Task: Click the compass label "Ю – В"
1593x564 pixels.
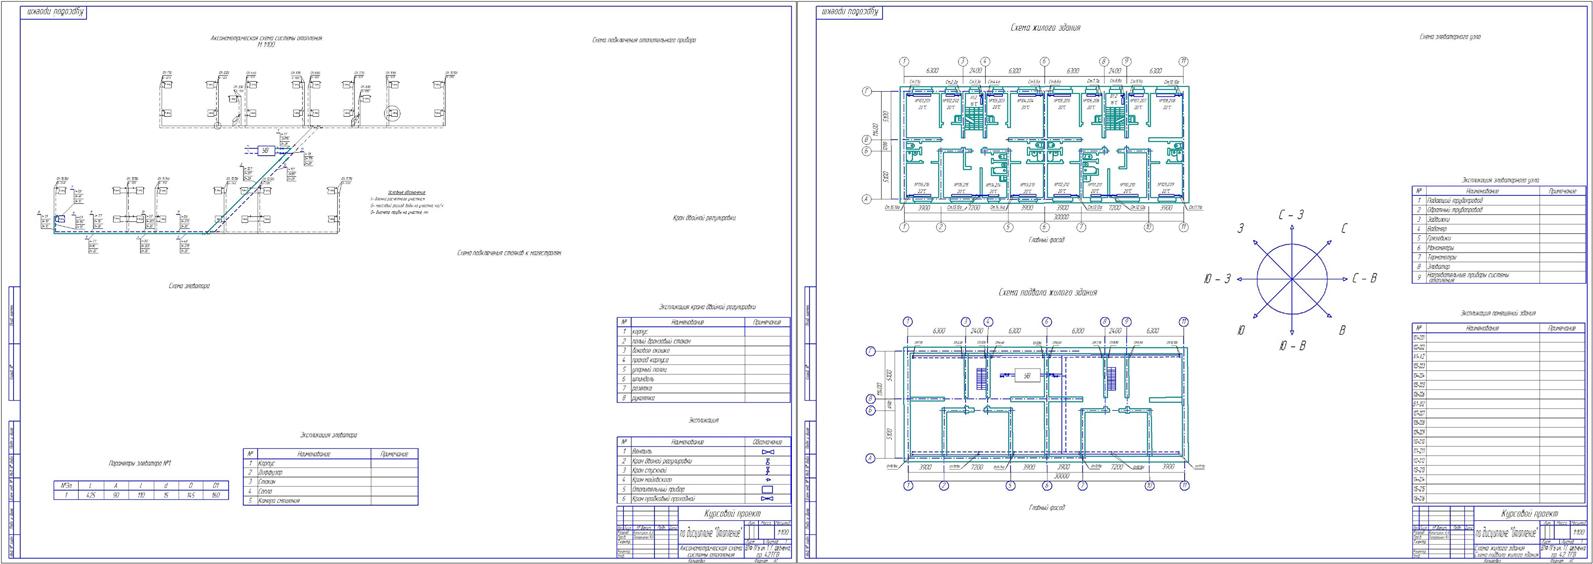Action: pos(1292,346)
